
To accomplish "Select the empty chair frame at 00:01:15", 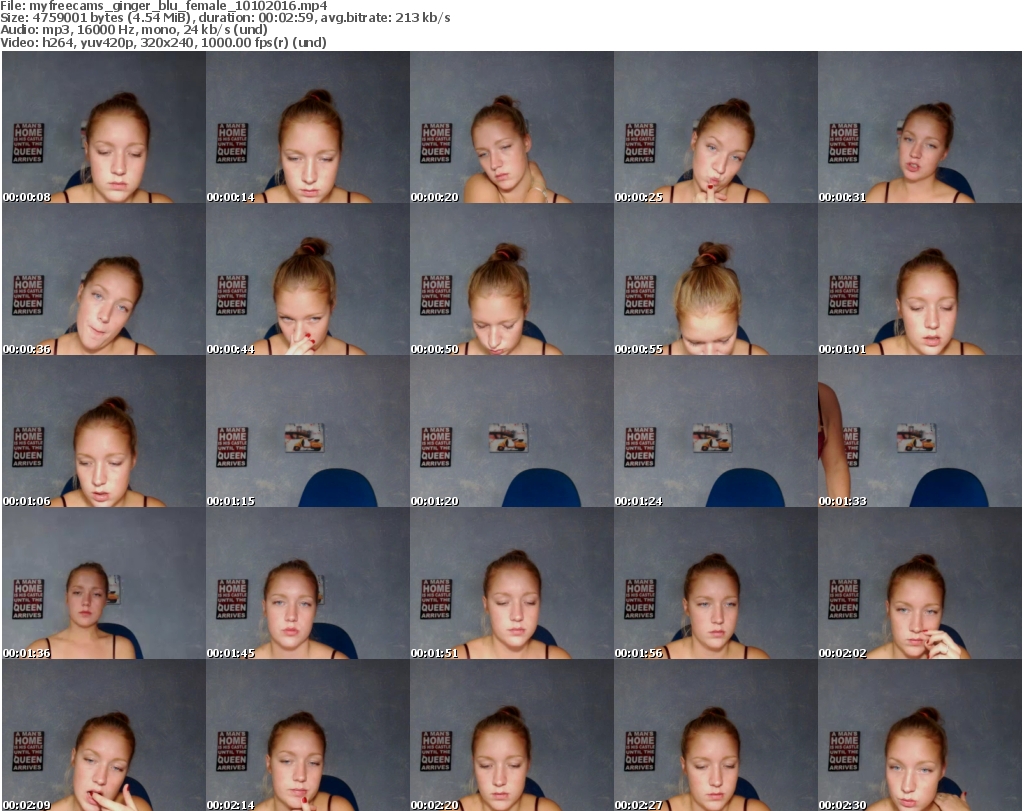I will 308,432.
